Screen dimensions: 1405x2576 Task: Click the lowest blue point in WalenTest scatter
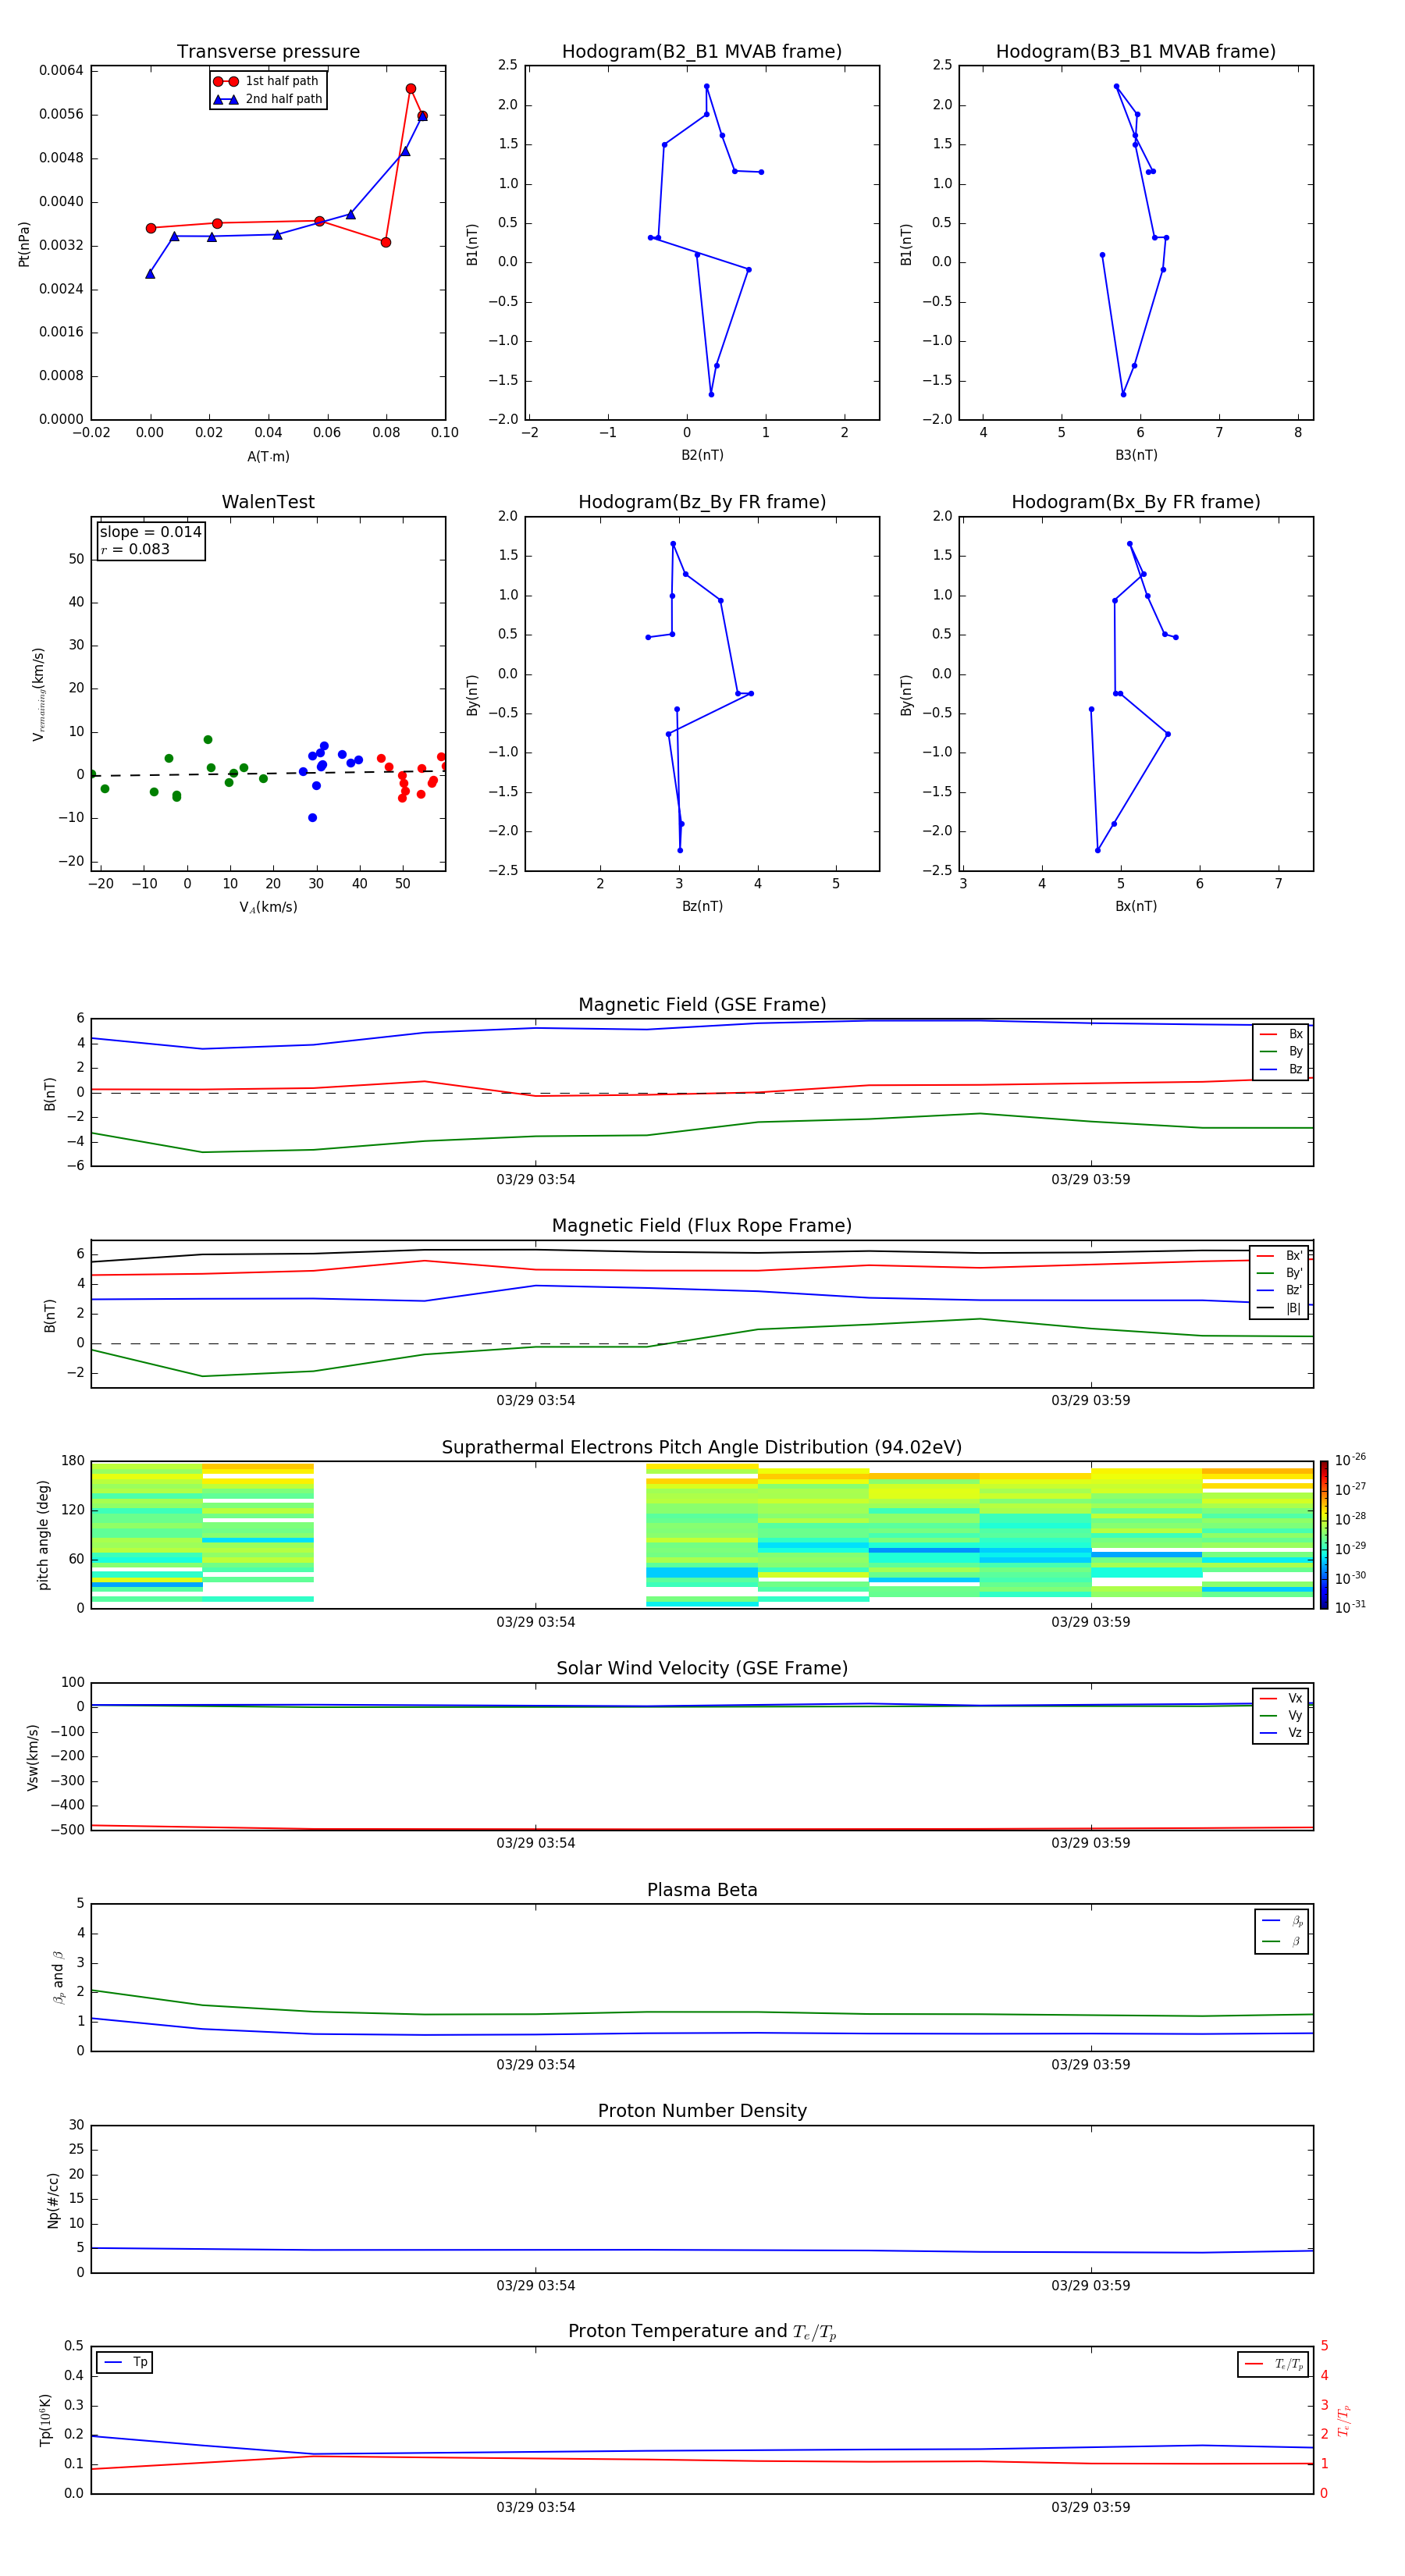coord(312,818)
